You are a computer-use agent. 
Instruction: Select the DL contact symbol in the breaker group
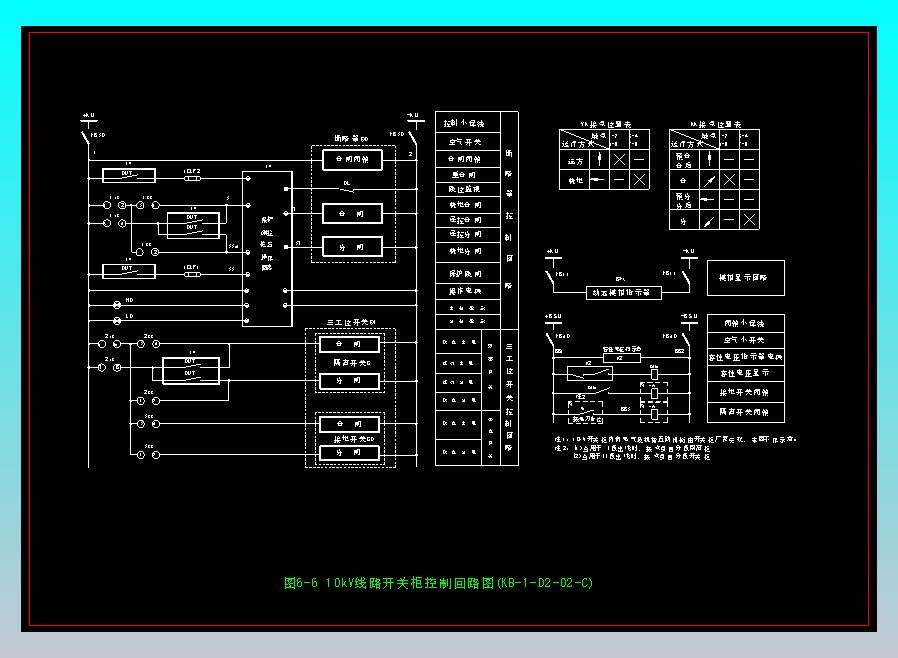point(347,187)
